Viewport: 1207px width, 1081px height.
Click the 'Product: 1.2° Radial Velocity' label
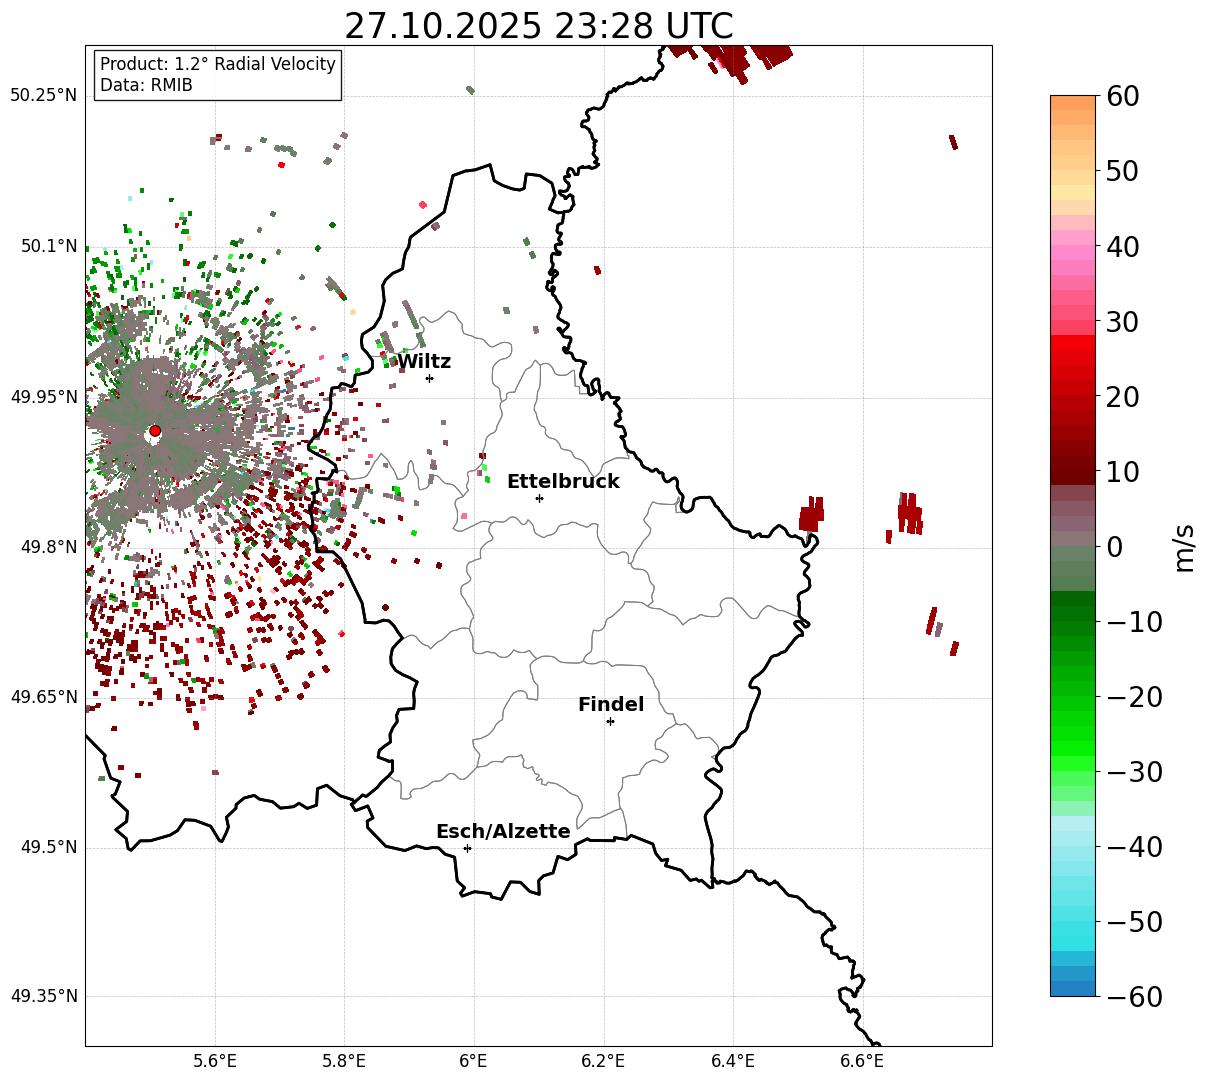(218, 64)
